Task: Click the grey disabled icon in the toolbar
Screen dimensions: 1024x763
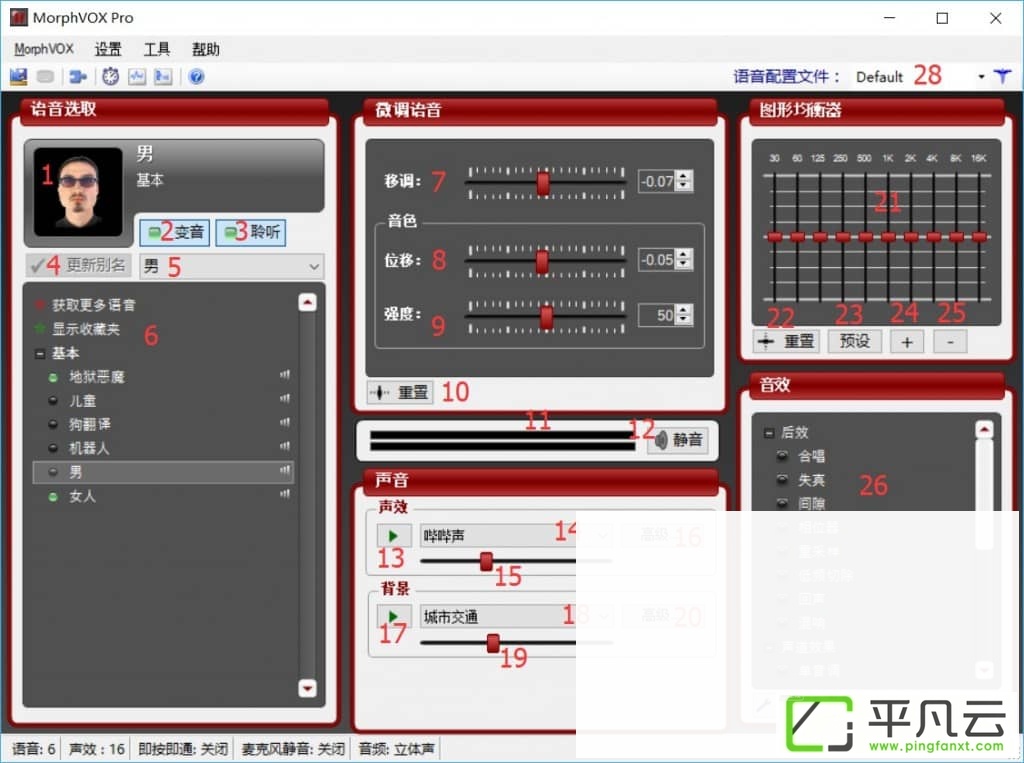Action: [45, 77]
